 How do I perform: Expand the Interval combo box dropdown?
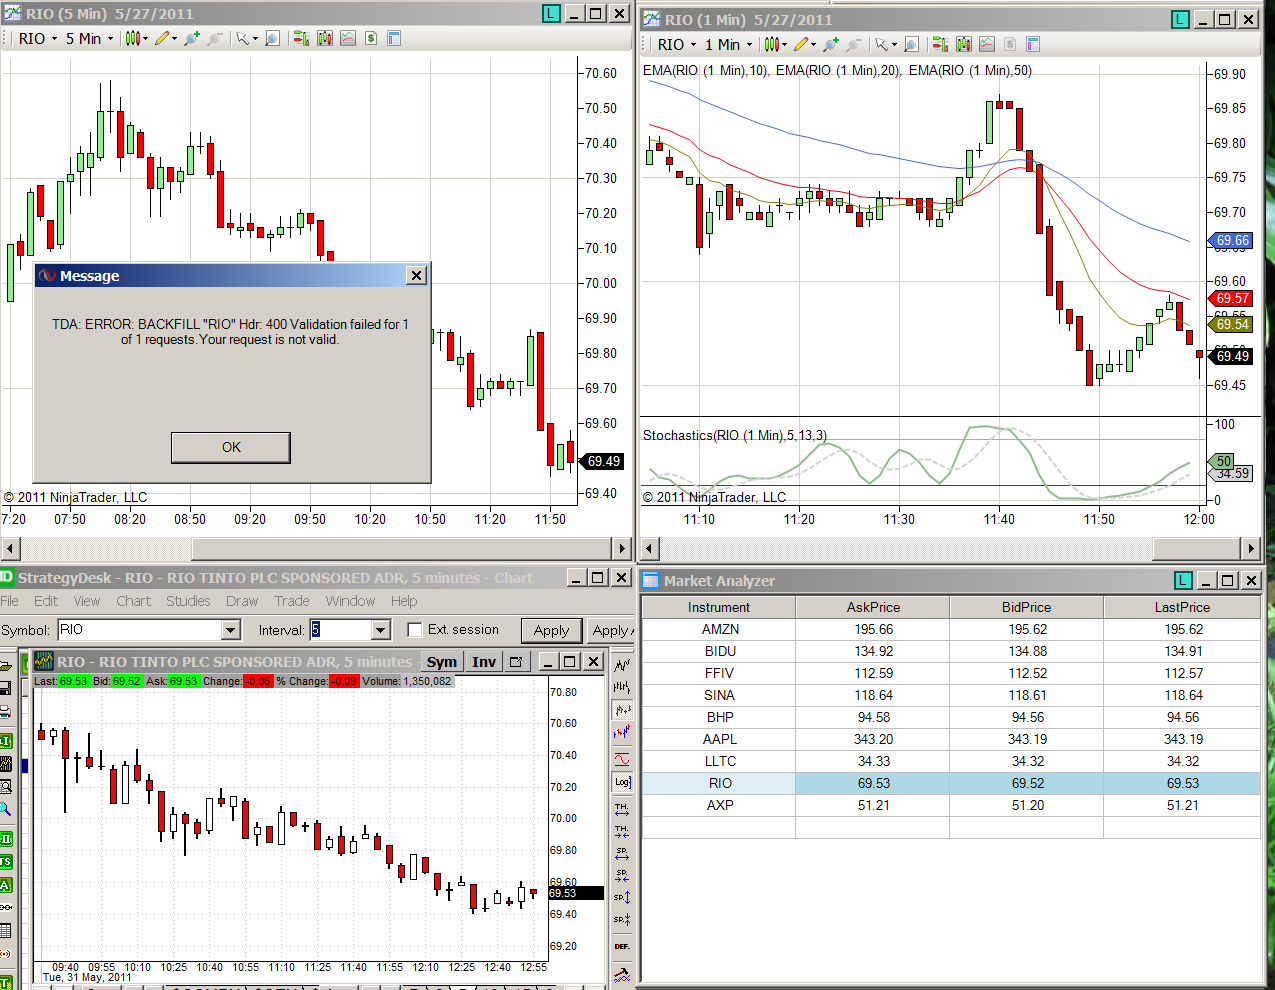(381, 630)
